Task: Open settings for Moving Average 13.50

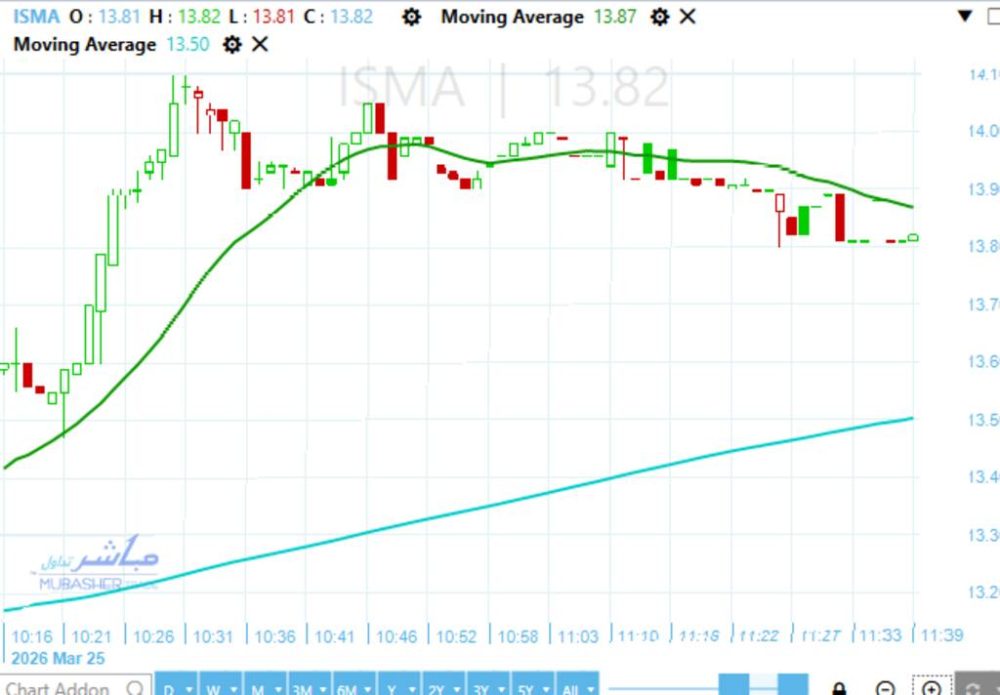Action: pyautogui.click(x=232, y=44)
